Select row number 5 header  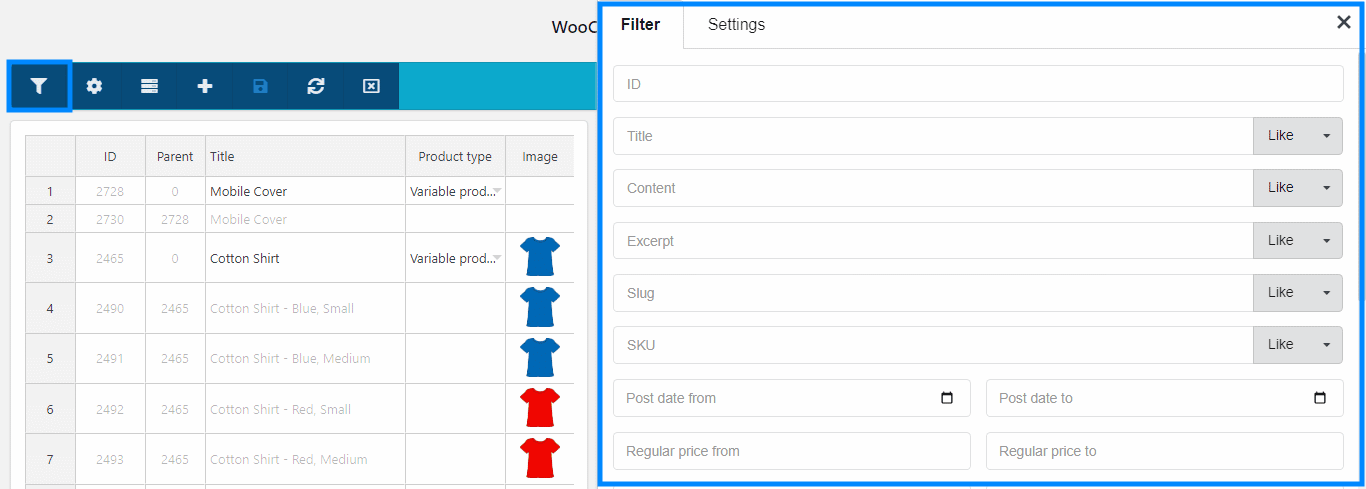coord(50,358)
